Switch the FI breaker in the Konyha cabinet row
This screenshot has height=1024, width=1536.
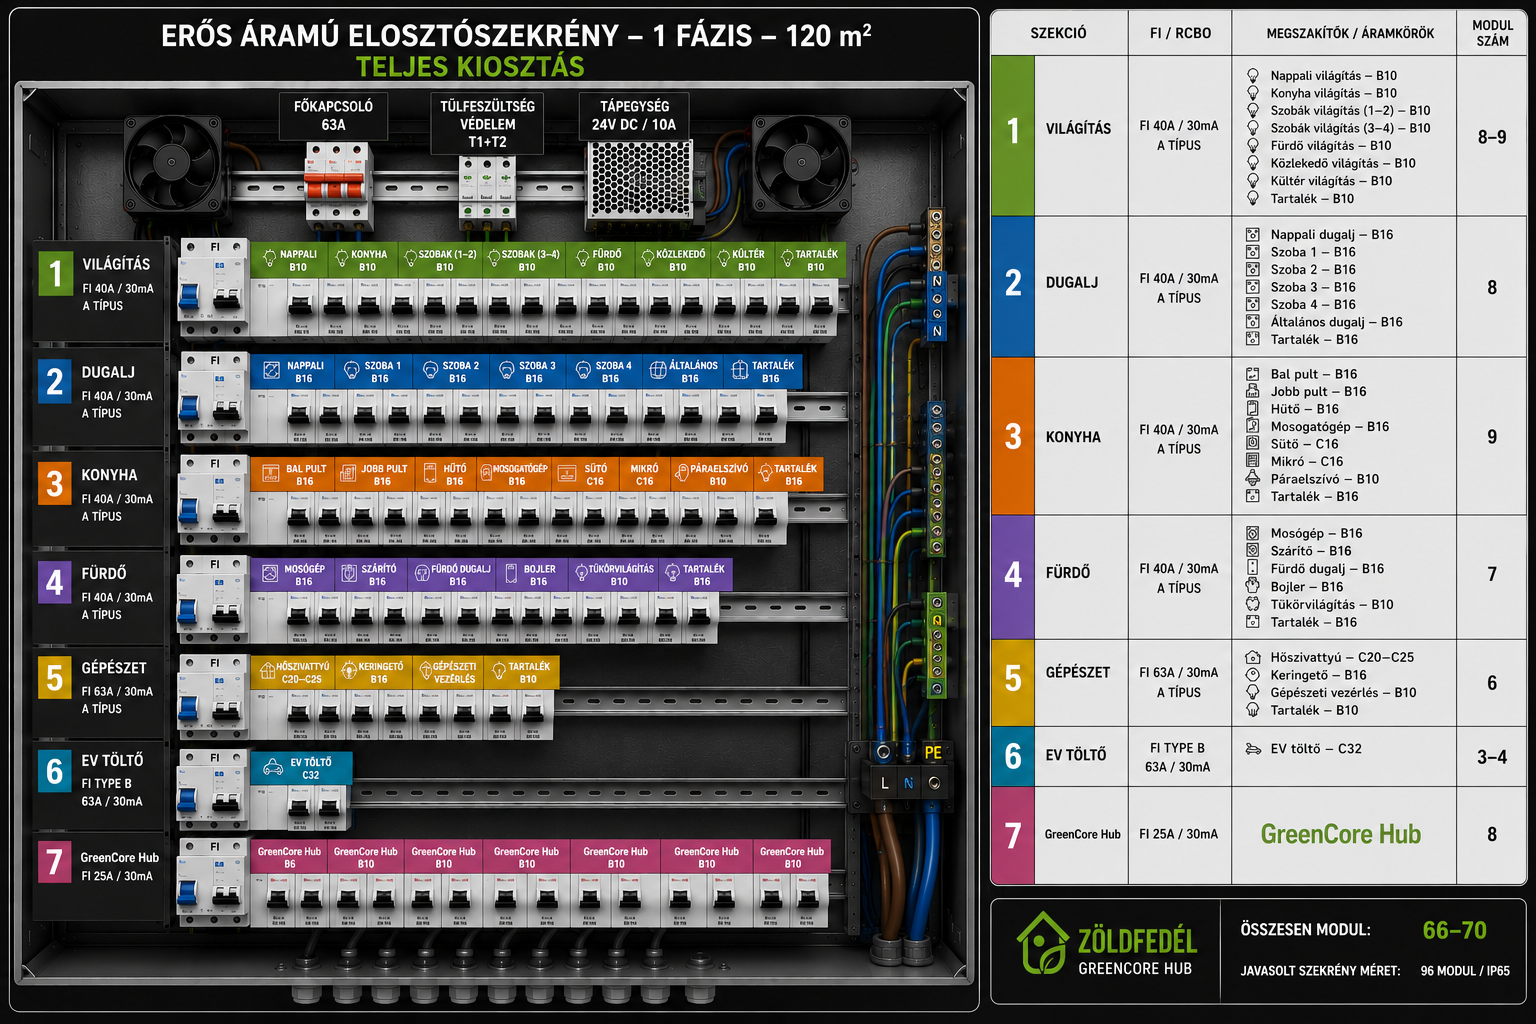point(213,501)
